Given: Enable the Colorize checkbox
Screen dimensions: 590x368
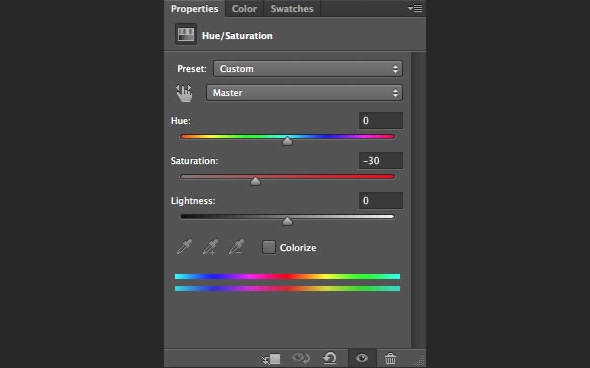Looking at the screenshot, I should coord(269,247).
